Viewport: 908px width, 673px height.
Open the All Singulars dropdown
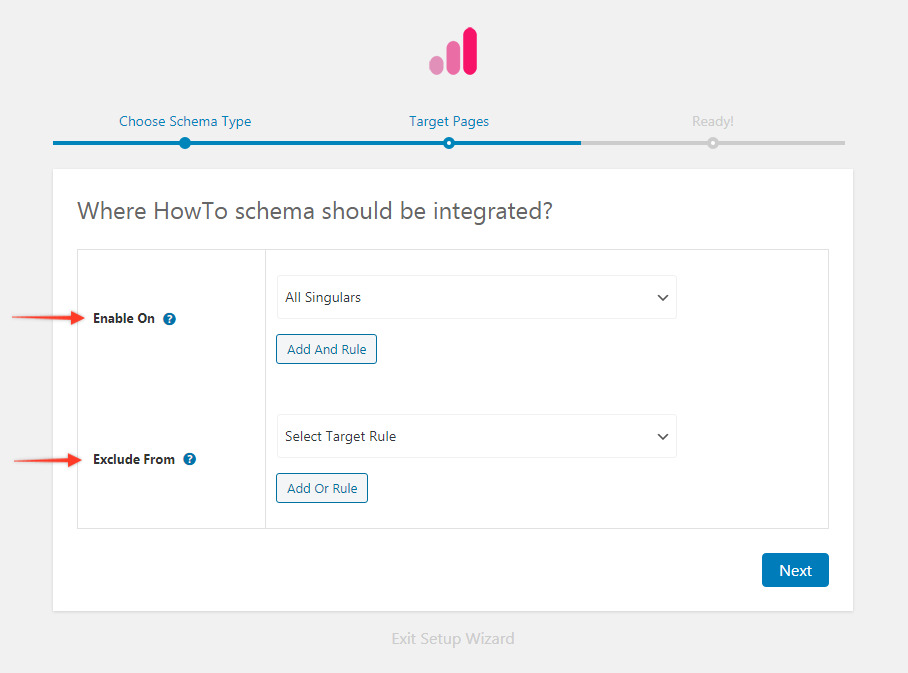point(476,297)
